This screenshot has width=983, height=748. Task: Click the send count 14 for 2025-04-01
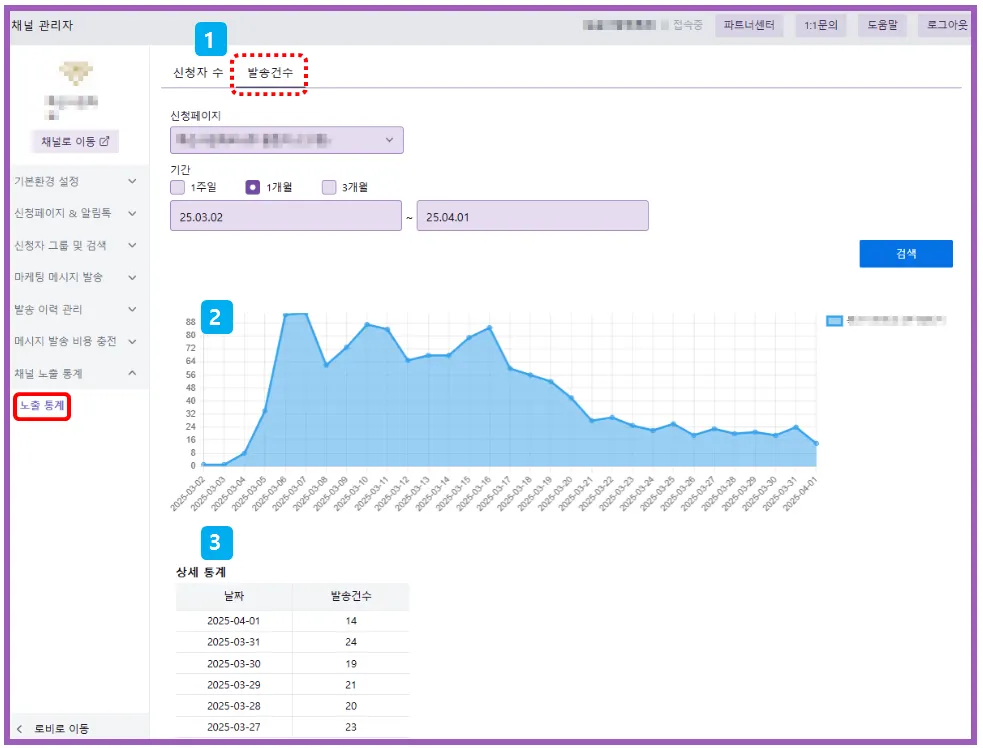click(351, 621)
